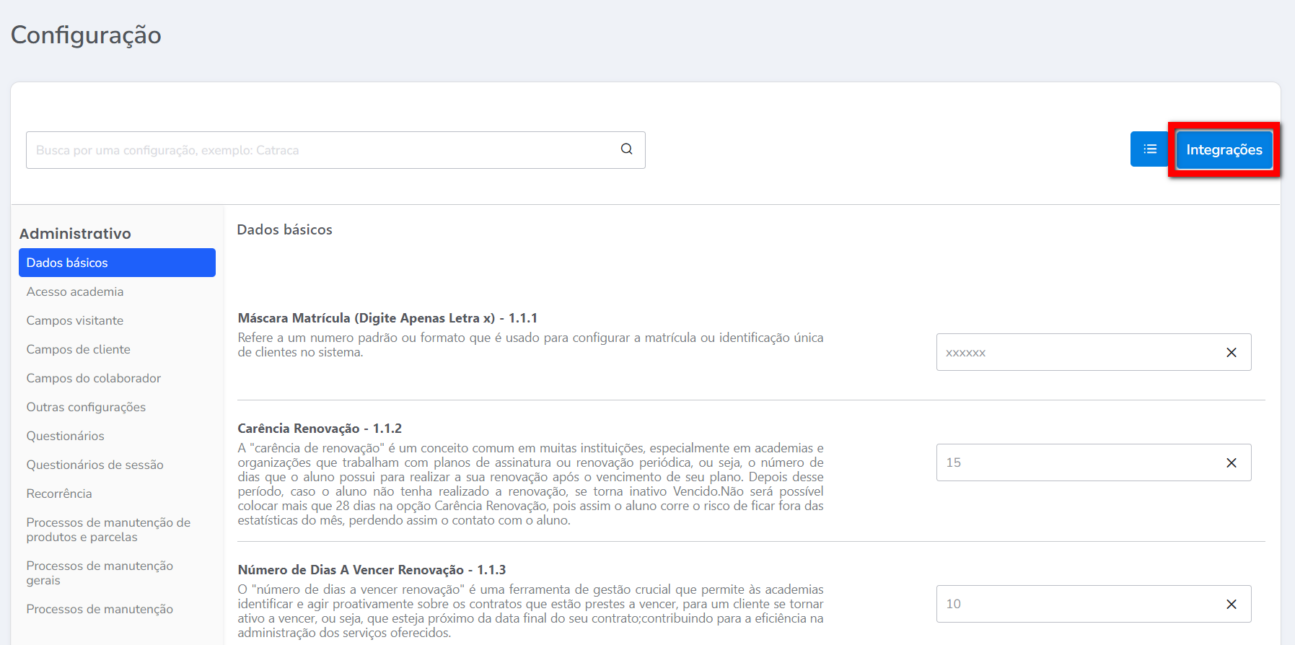The image size is (1295, 645).
Task: Open Outras configurações
Action: click(86, 407)
